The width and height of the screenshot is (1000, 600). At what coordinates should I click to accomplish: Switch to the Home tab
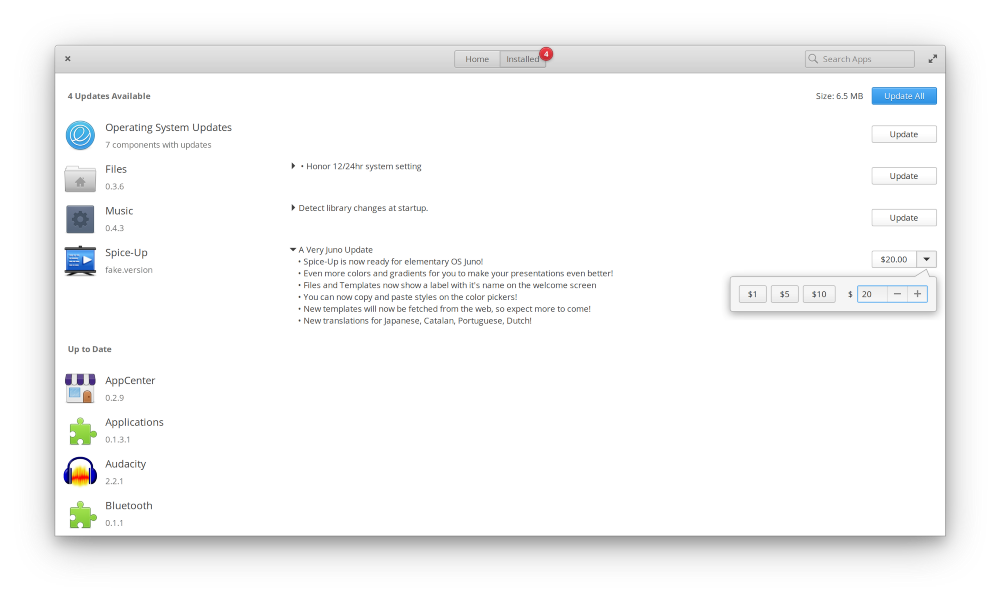click(477, 59)
